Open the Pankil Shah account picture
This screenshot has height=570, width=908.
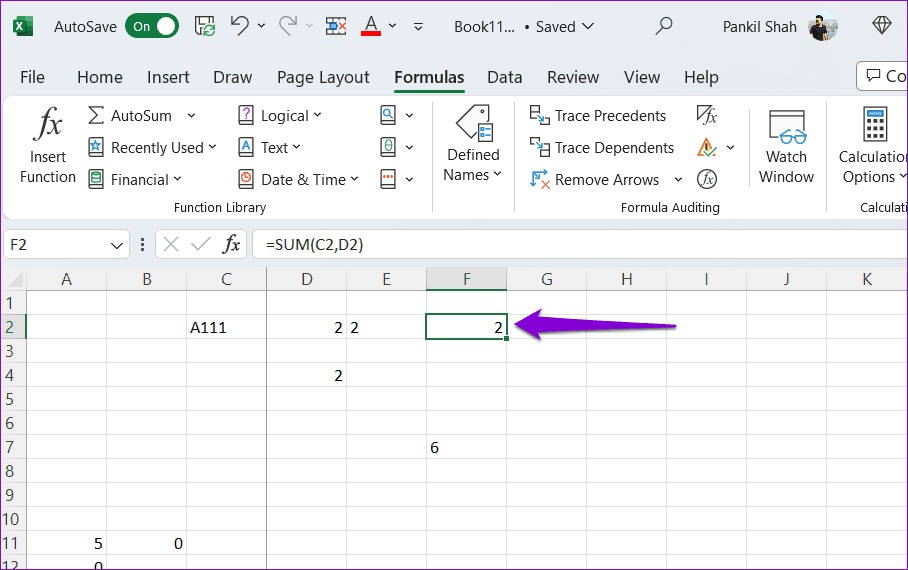click(x=823, y=27)
